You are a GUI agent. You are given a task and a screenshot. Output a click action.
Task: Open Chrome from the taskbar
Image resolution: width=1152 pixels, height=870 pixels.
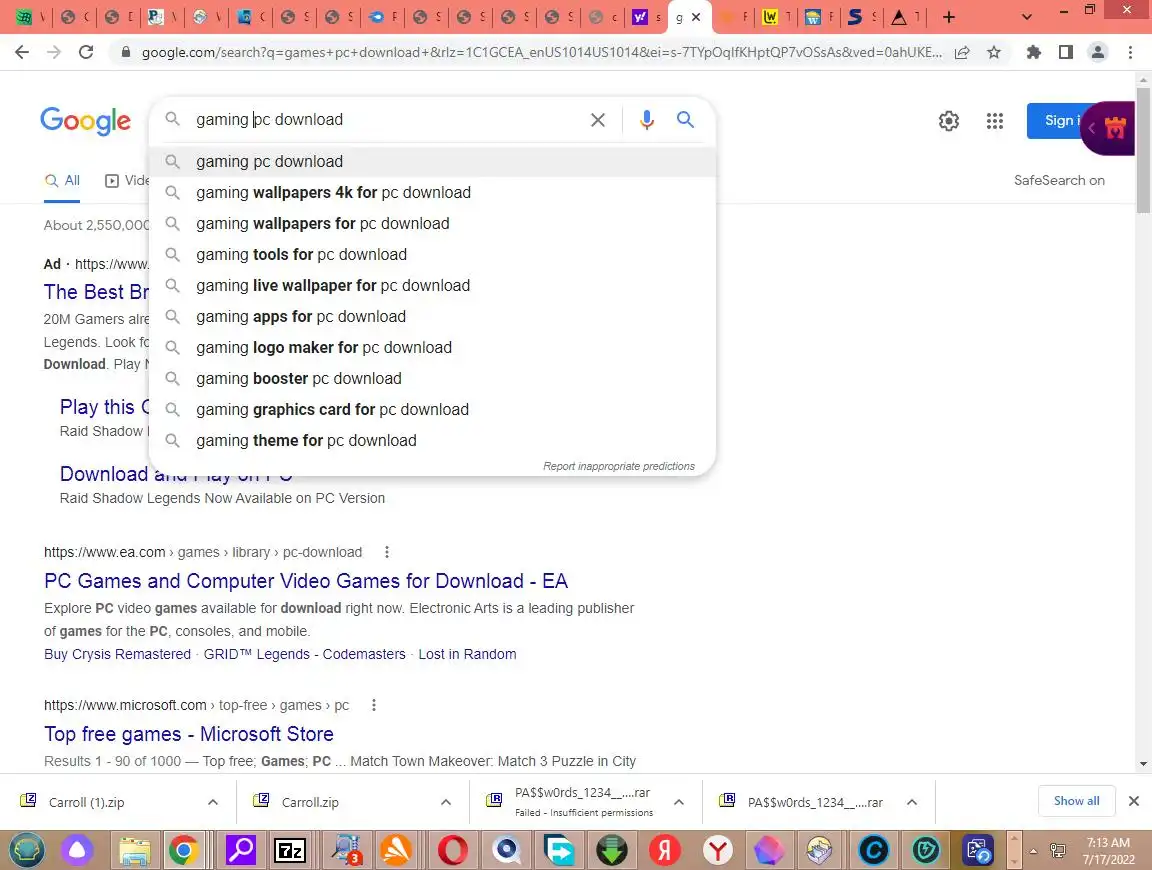pyautogui.click(x=183, y=851)
